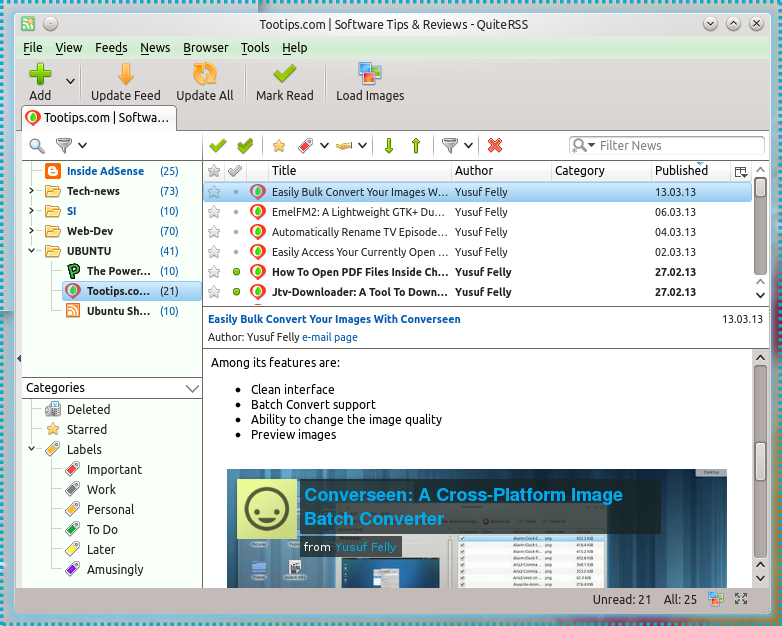Click the column chooser icon beside Published

click(x=741, y=172)
